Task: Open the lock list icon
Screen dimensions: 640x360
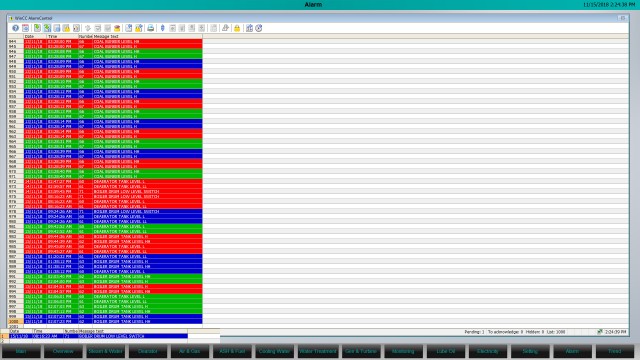Action: point(66,28)
